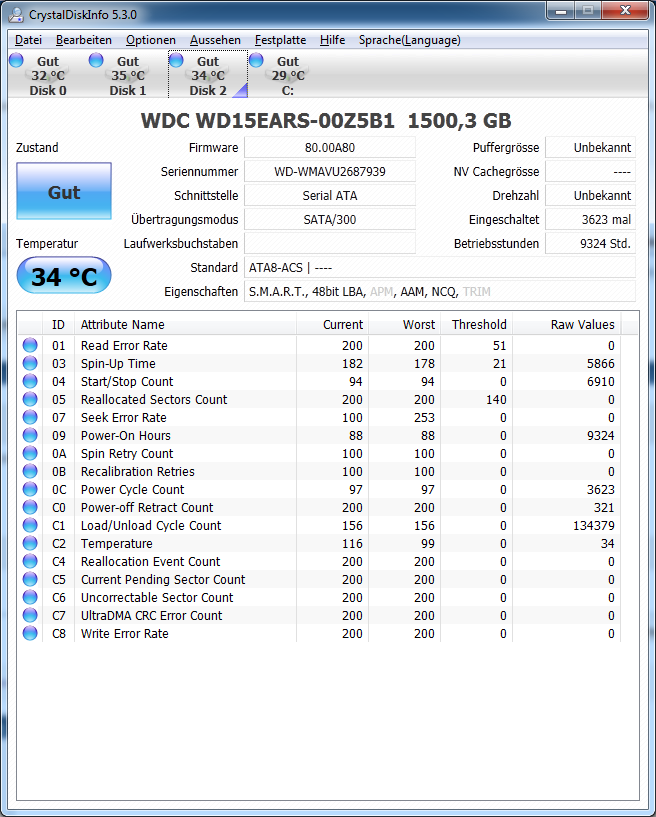Click the status orb for Recalibration Retries

[30, 471]
